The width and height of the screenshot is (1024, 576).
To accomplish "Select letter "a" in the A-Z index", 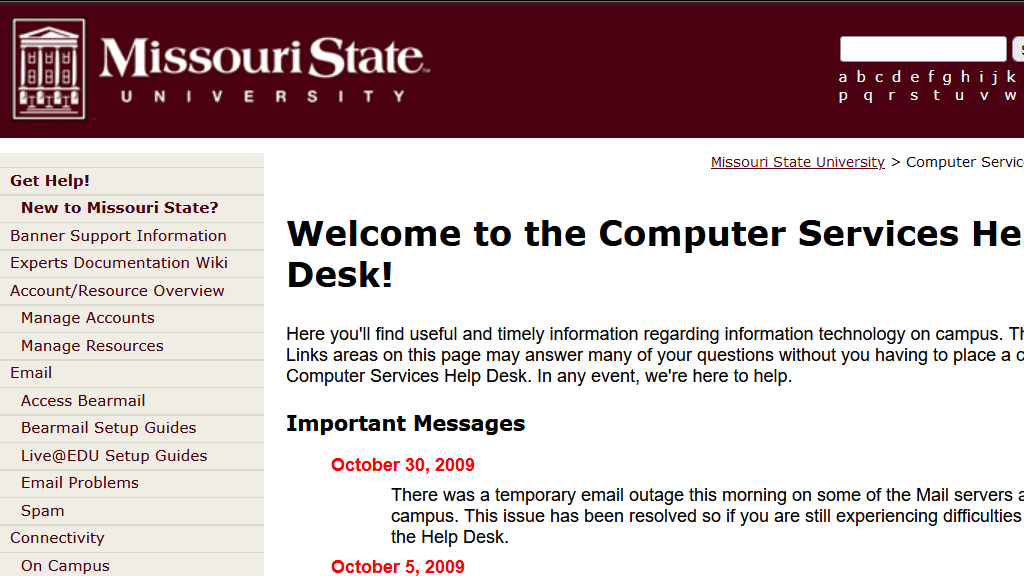I will click(843, 76).
